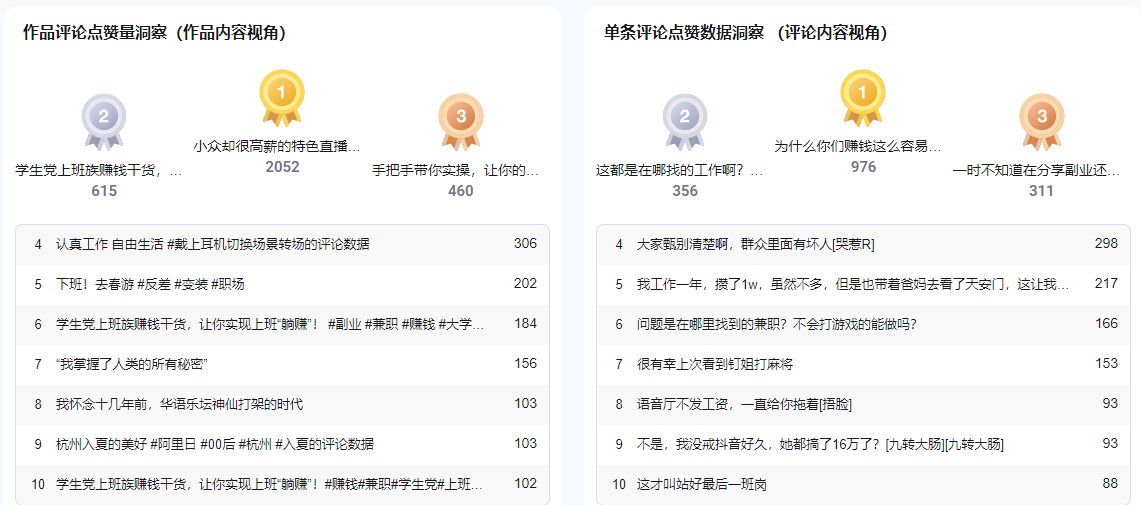Open top comment 为什么你们赚钱这么容易

coord(858,146)
